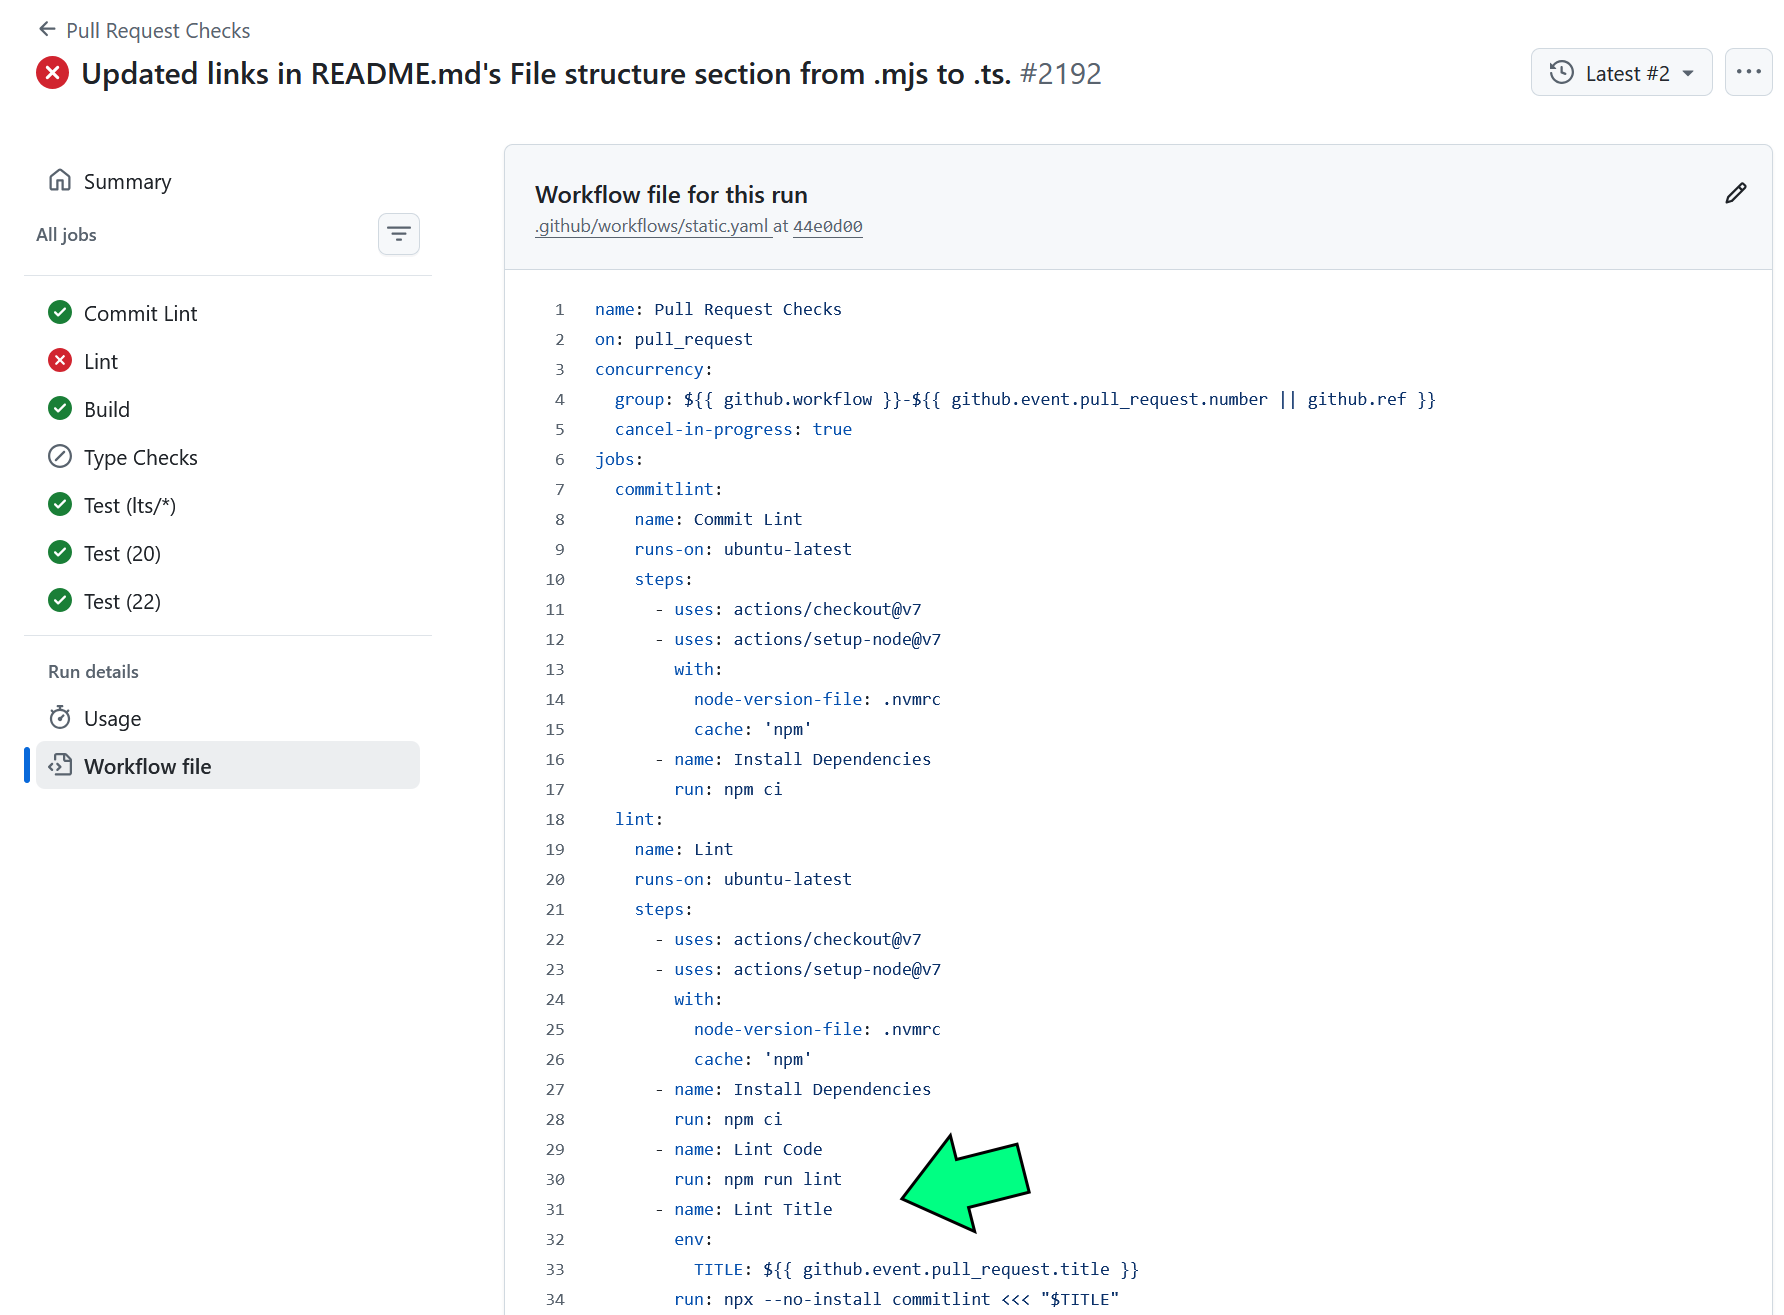The width and height of the screenshot is (1784, 1315).
Task: Open commit 44e0d00 link
Action: [827, 226]
